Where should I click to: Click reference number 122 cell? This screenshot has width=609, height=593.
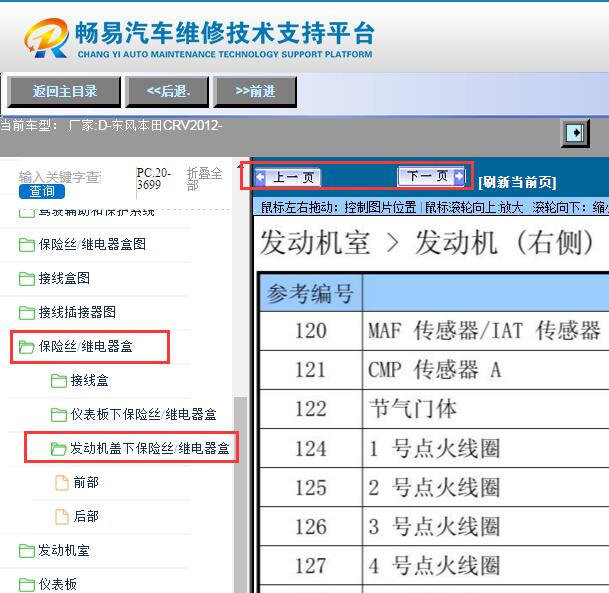311,409
